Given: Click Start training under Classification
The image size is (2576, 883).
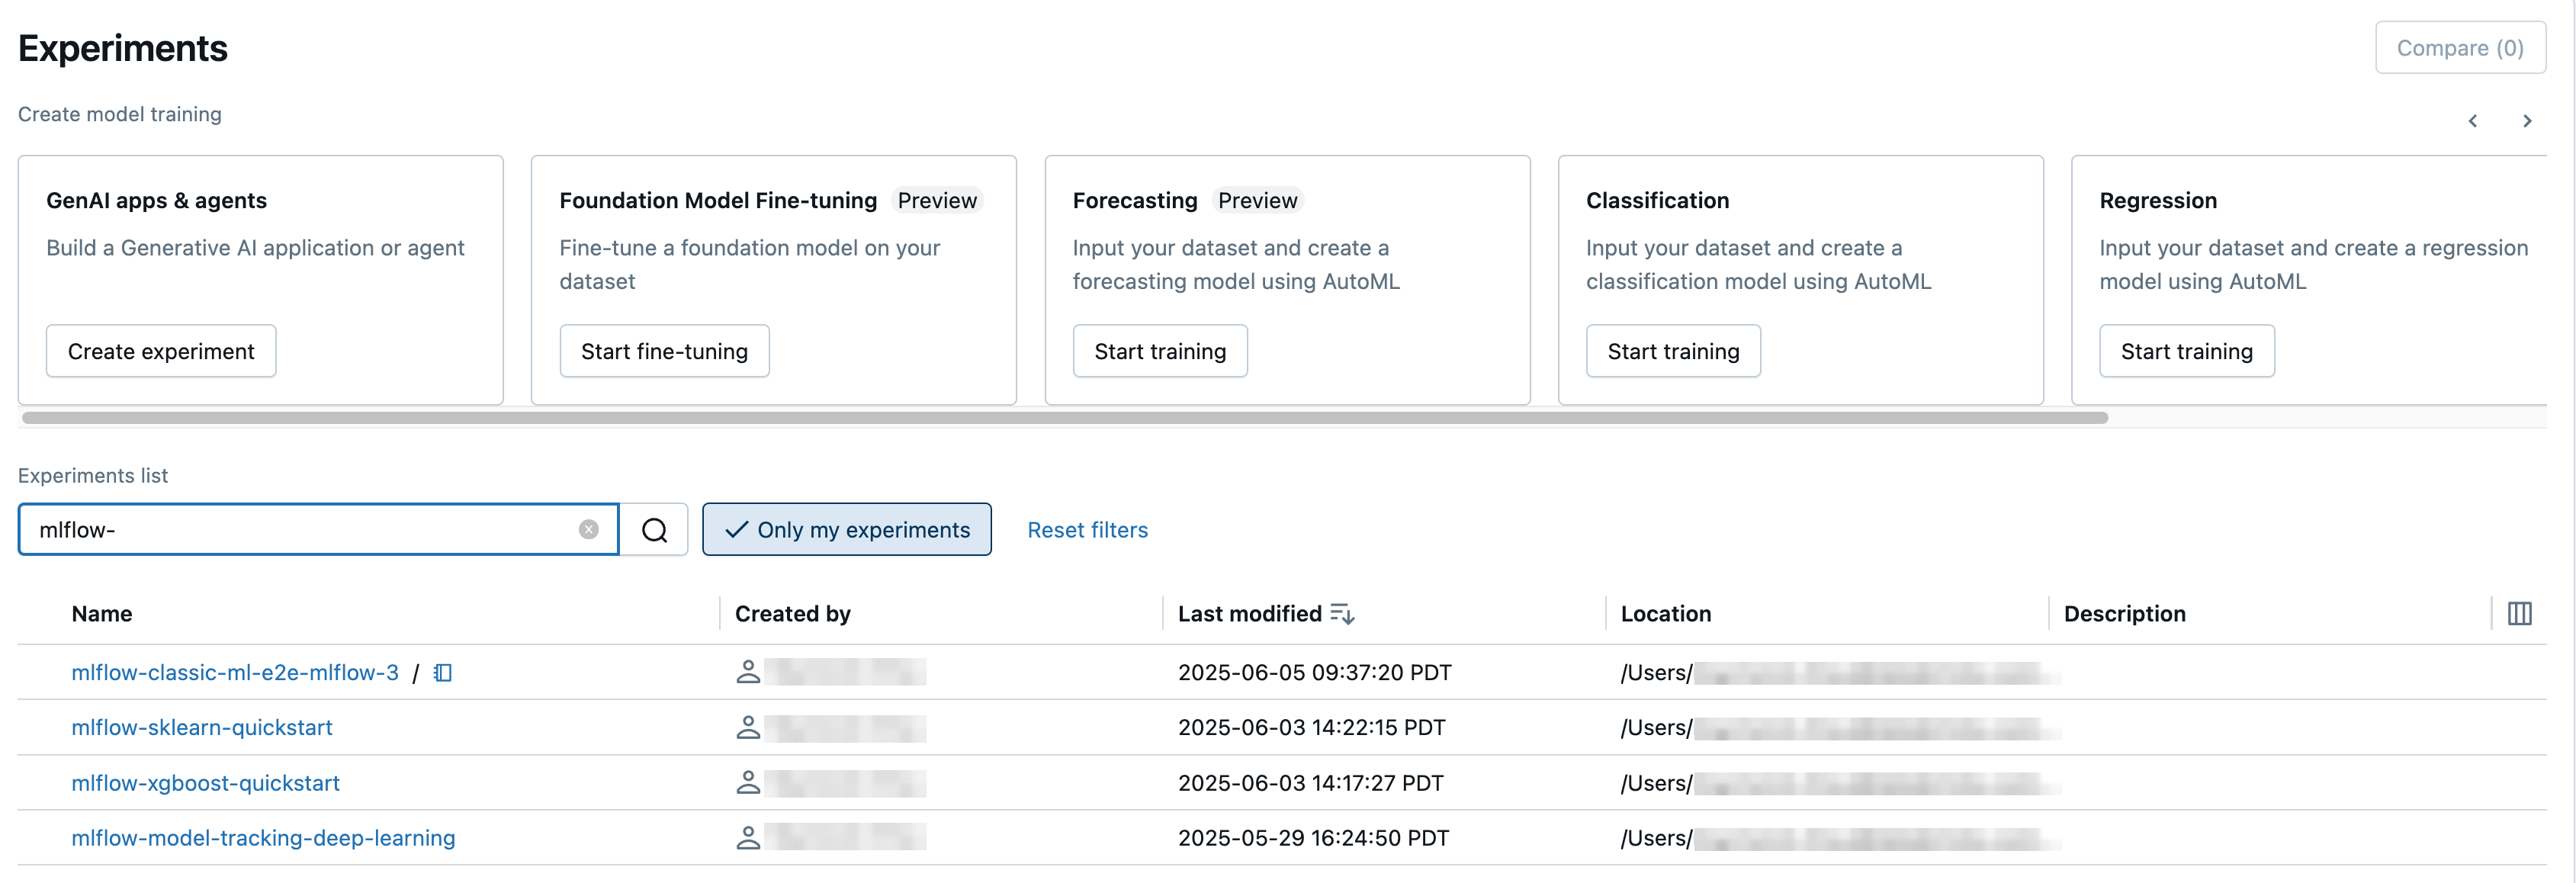Looking at the screenshot, I should coord(1673,351).
